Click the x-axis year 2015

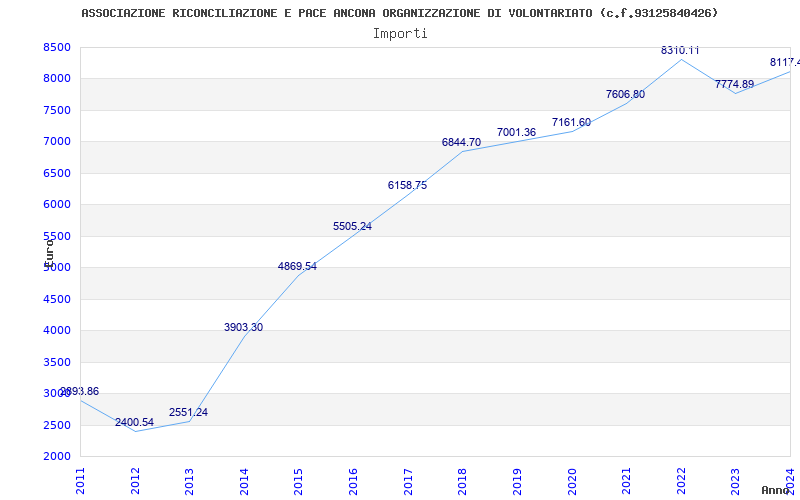click(x=298, y=481)
